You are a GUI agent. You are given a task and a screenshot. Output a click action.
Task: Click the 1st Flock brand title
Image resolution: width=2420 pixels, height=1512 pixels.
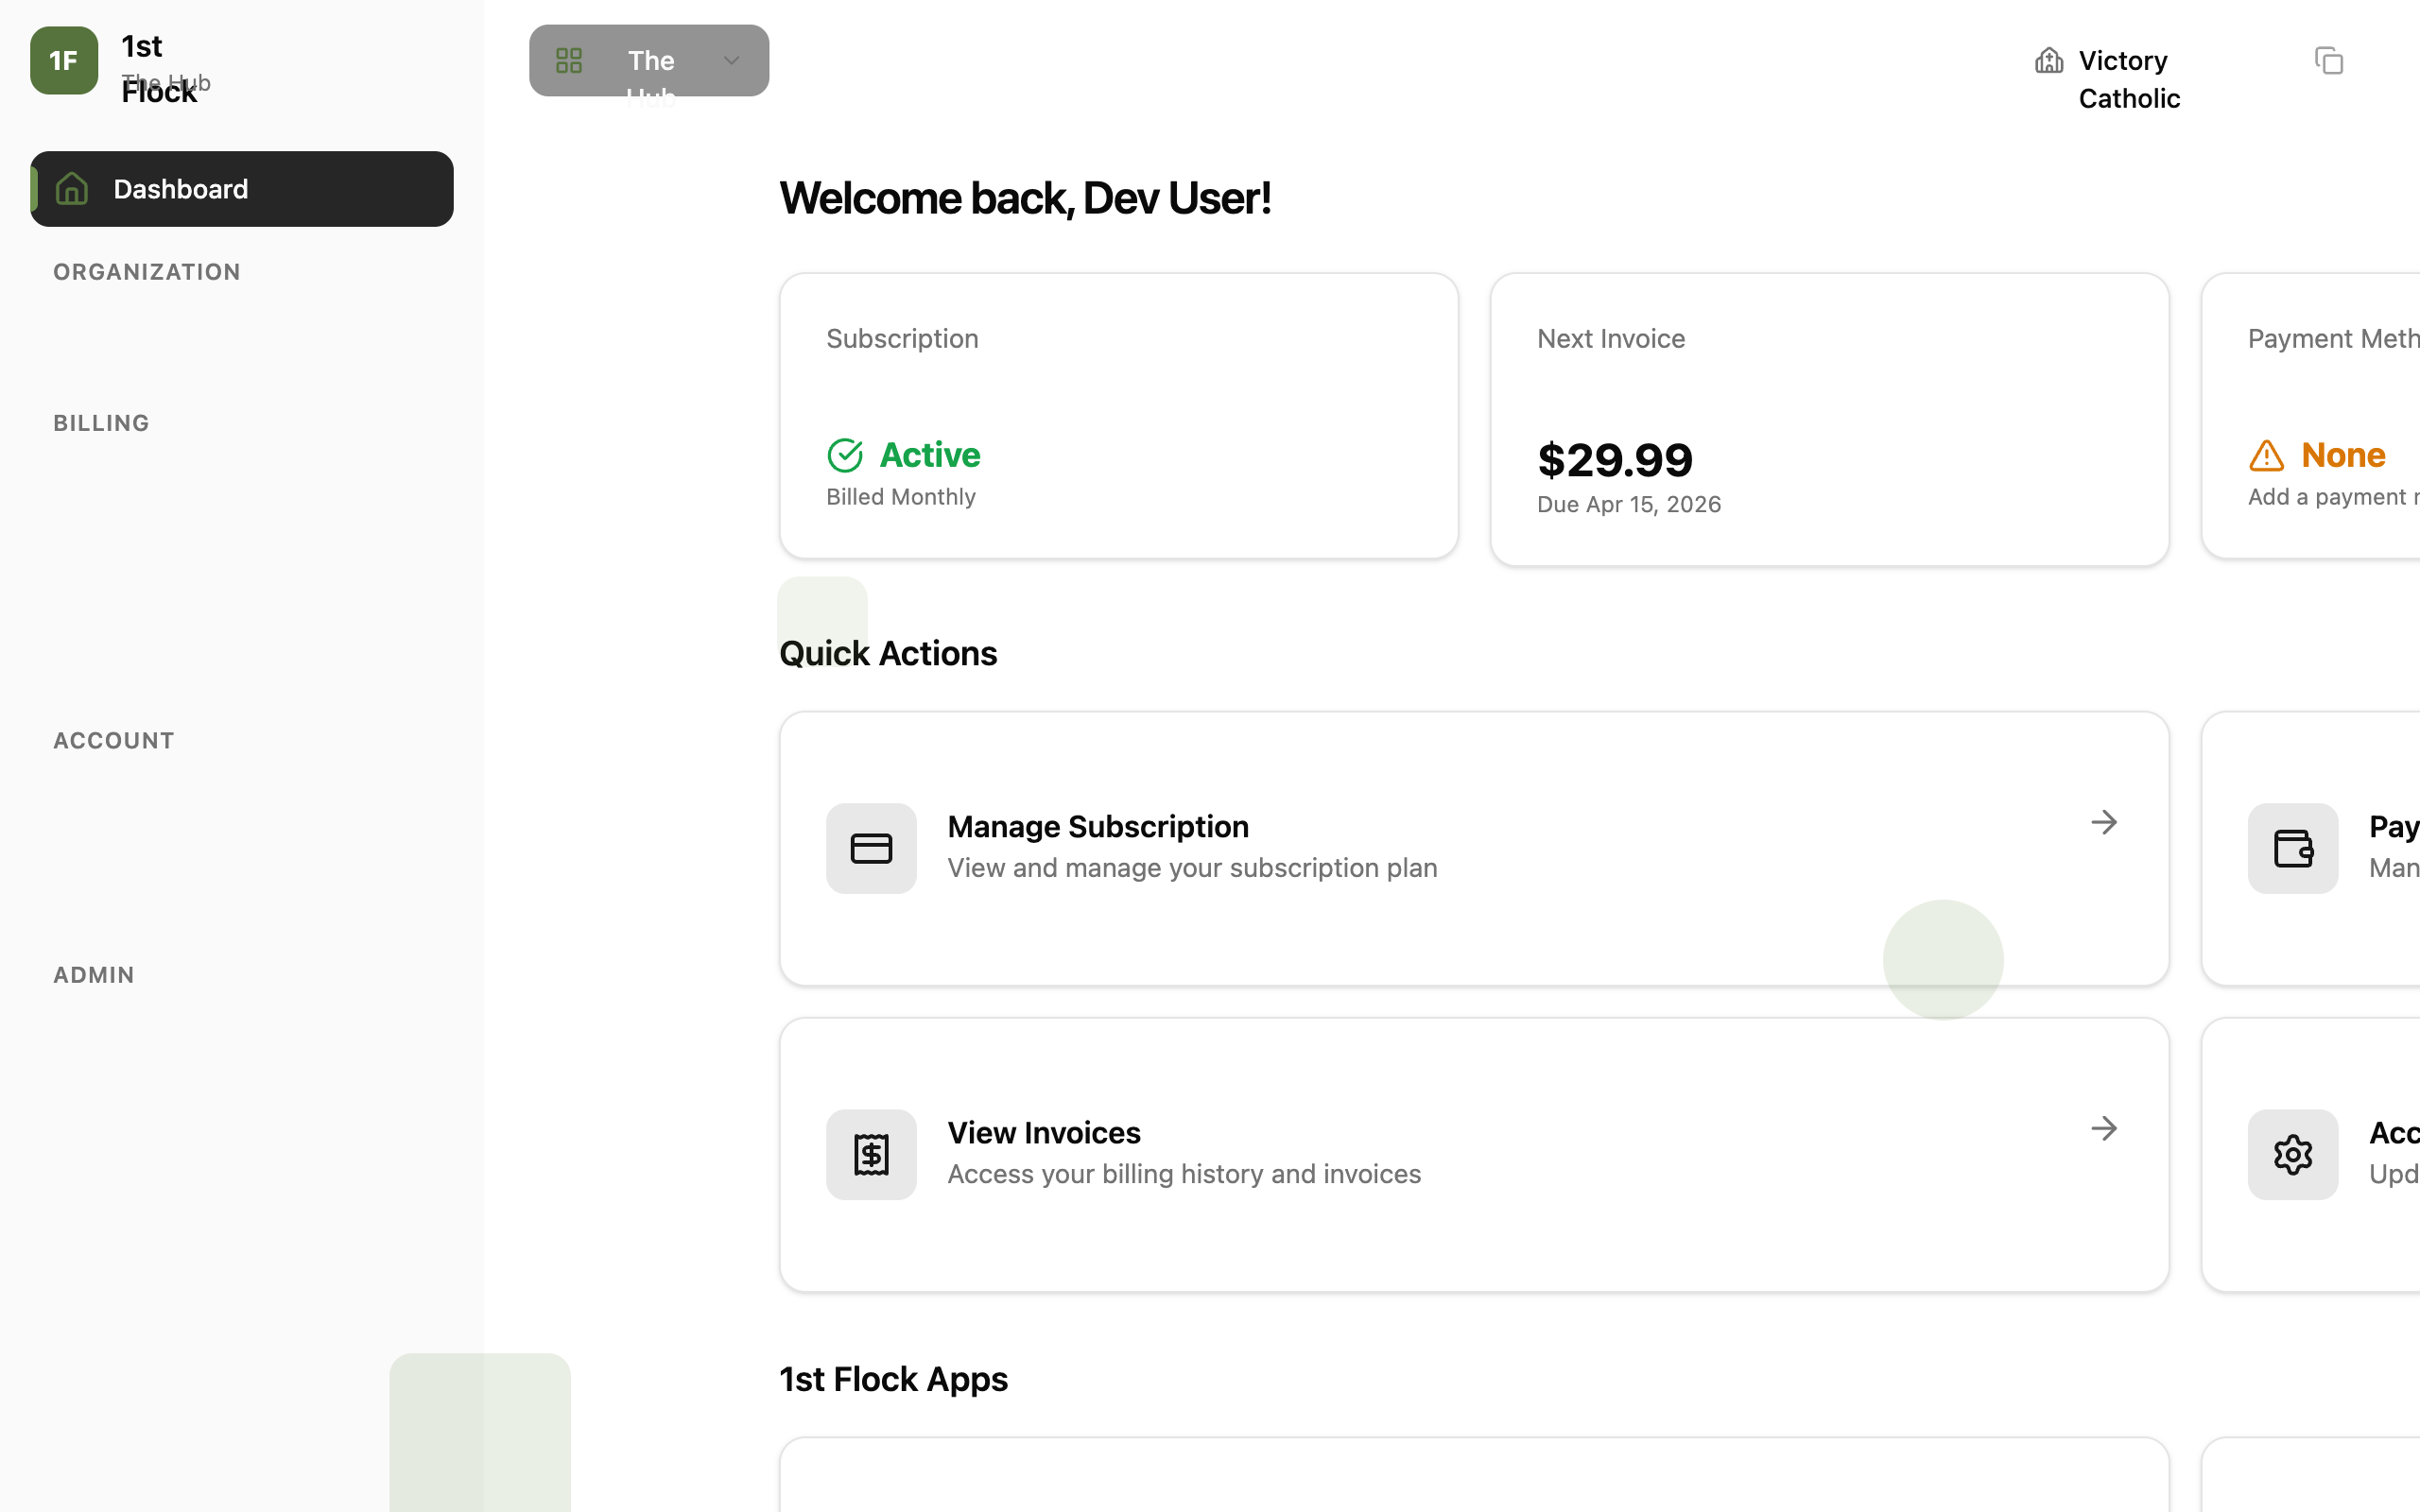[159, 68]
